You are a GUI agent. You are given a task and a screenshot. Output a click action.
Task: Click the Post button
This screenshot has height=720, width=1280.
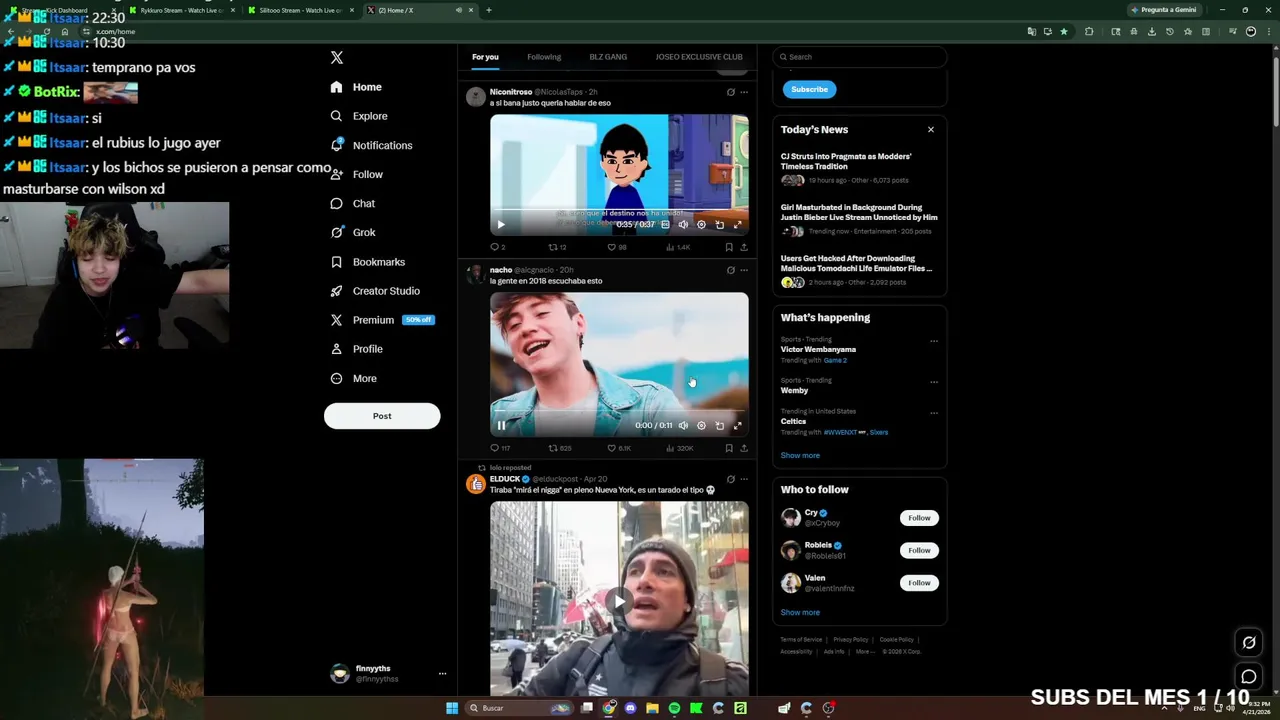(x=382, y=416)
